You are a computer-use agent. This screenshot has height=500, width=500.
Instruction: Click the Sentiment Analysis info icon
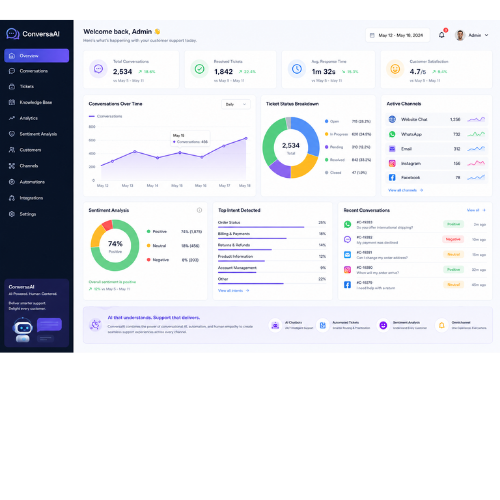click(x=199, y=210)
